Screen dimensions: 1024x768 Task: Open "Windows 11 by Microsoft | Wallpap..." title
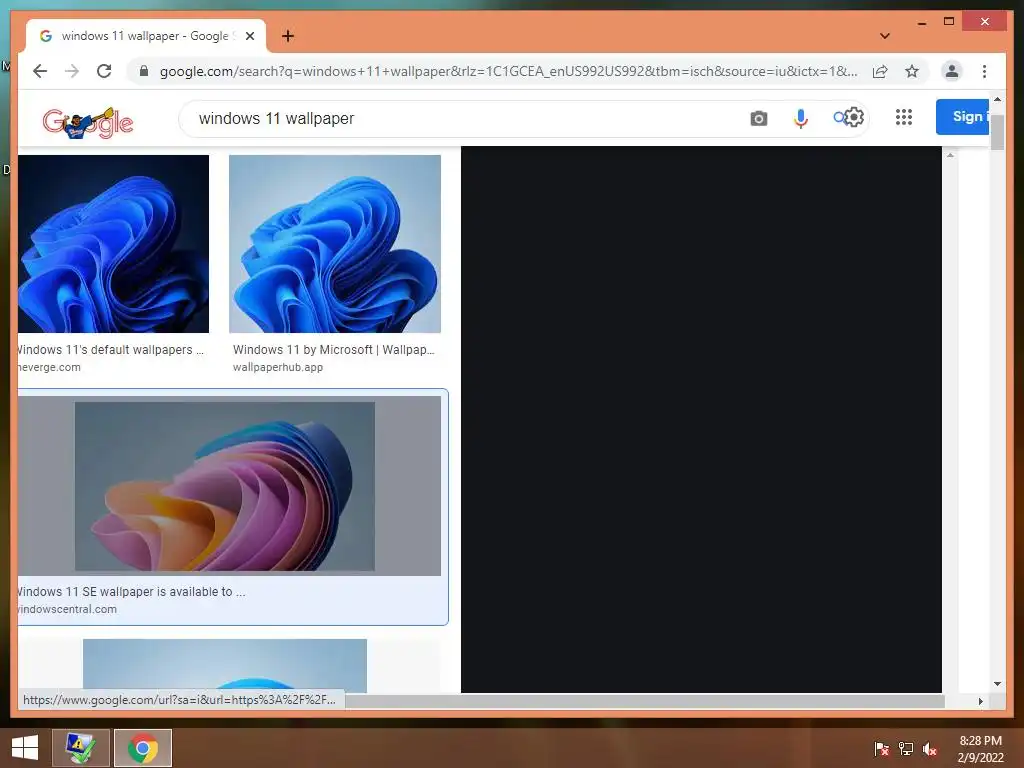[334, 349]
